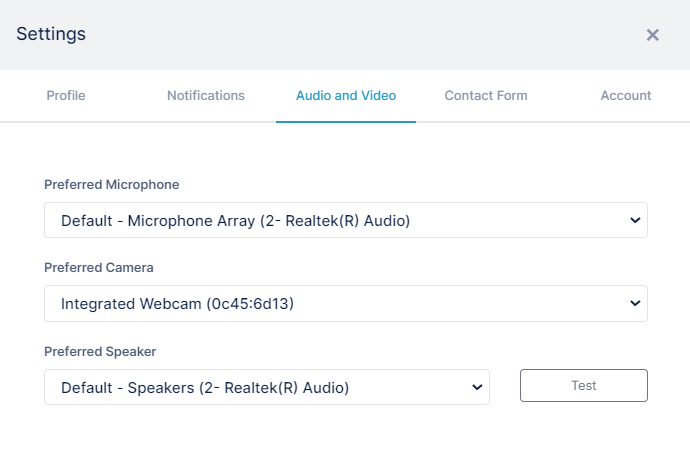Select the Audio and Video tab

[346, 95]
